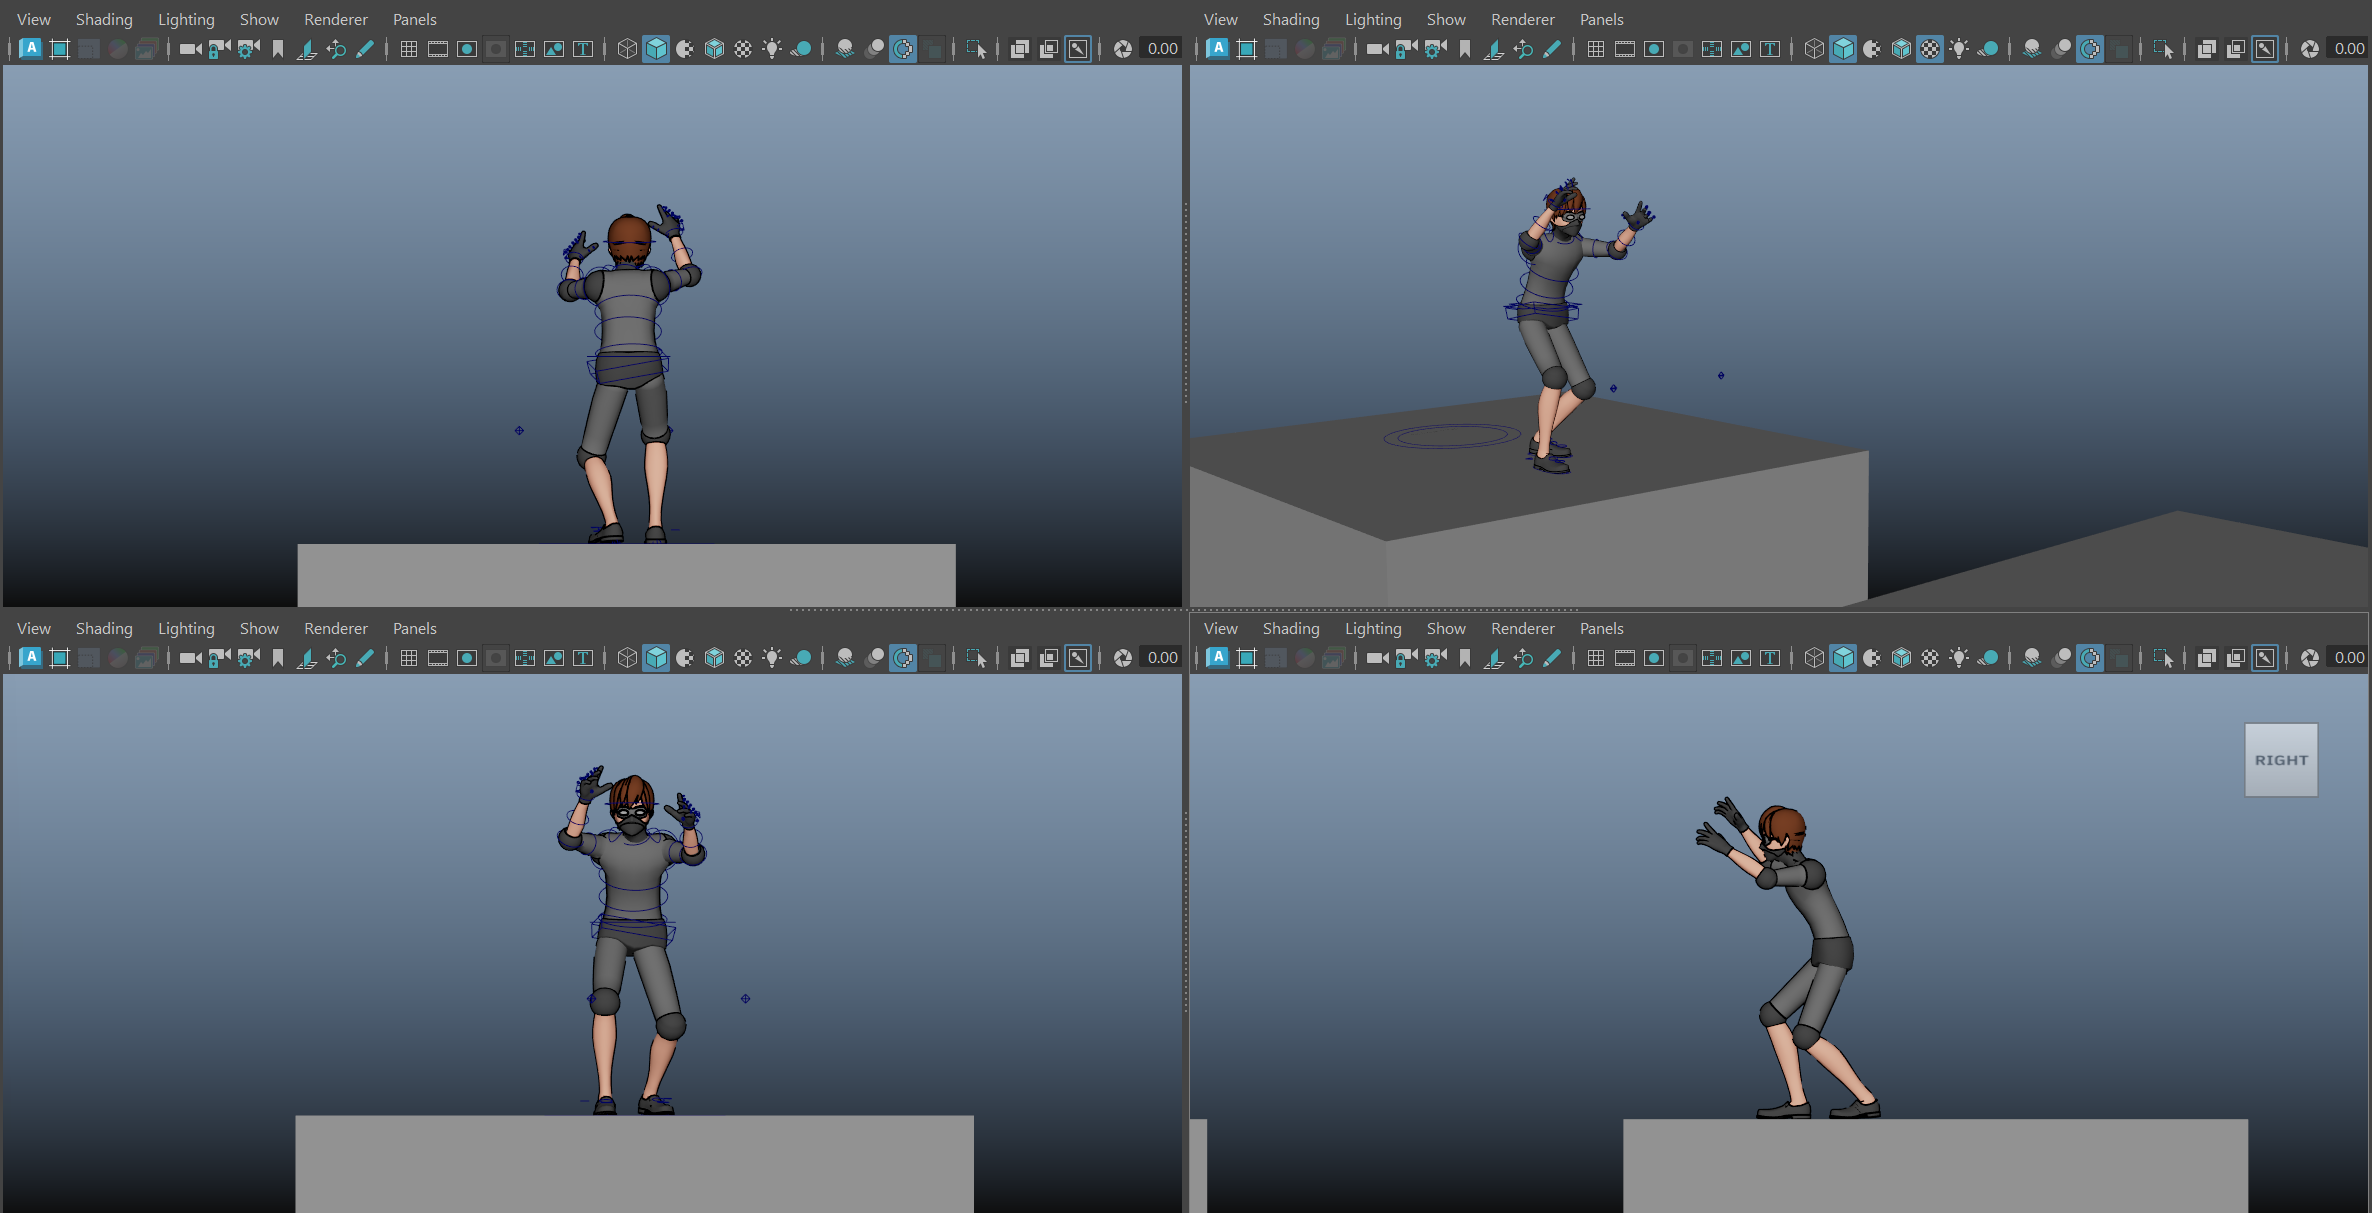2372x1213 pixels.
Task: Click blue 'A' icon in bottom-right panel toolbar
Action: click(x=1218, y=658)
